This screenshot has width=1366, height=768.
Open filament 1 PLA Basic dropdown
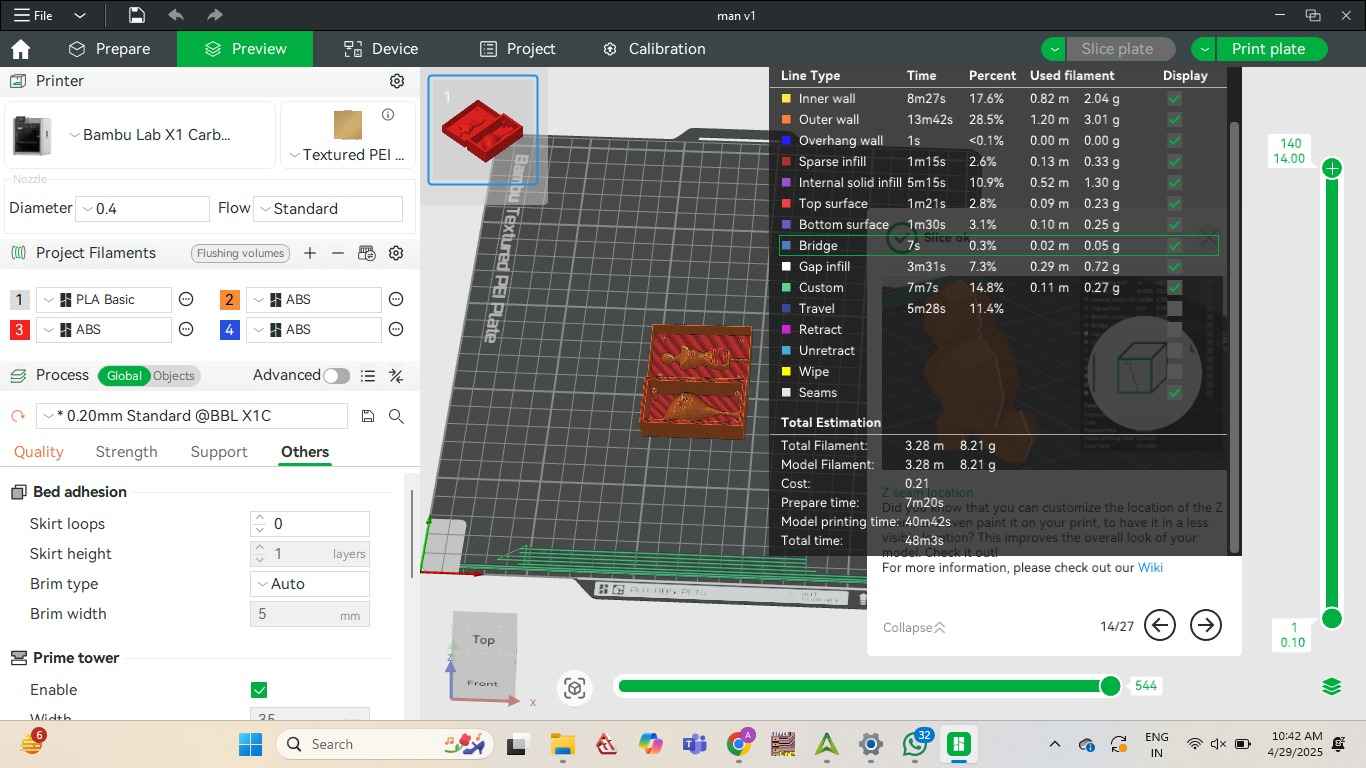click(104, 299)
